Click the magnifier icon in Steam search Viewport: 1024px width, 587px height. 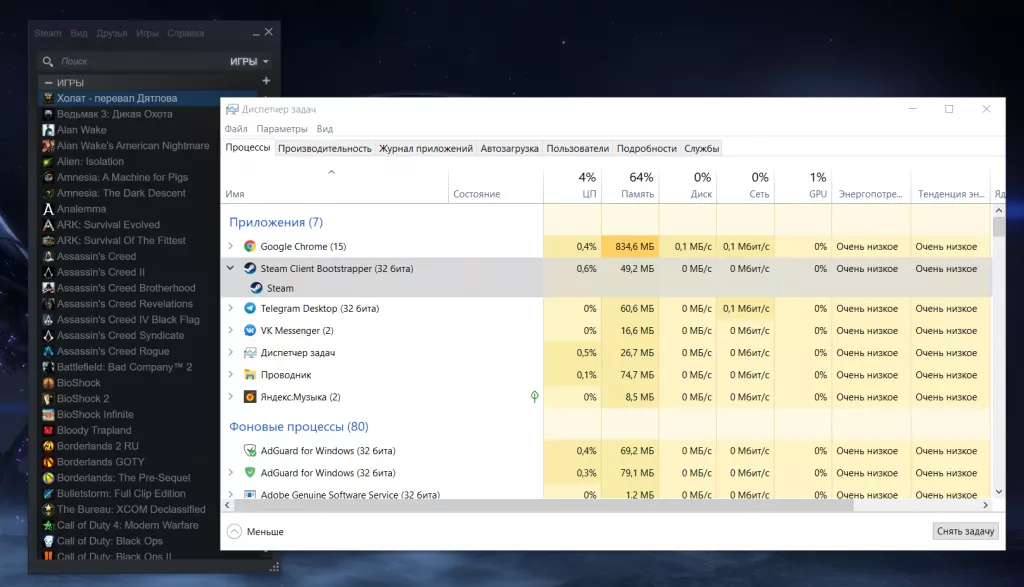tap(49, 61)
